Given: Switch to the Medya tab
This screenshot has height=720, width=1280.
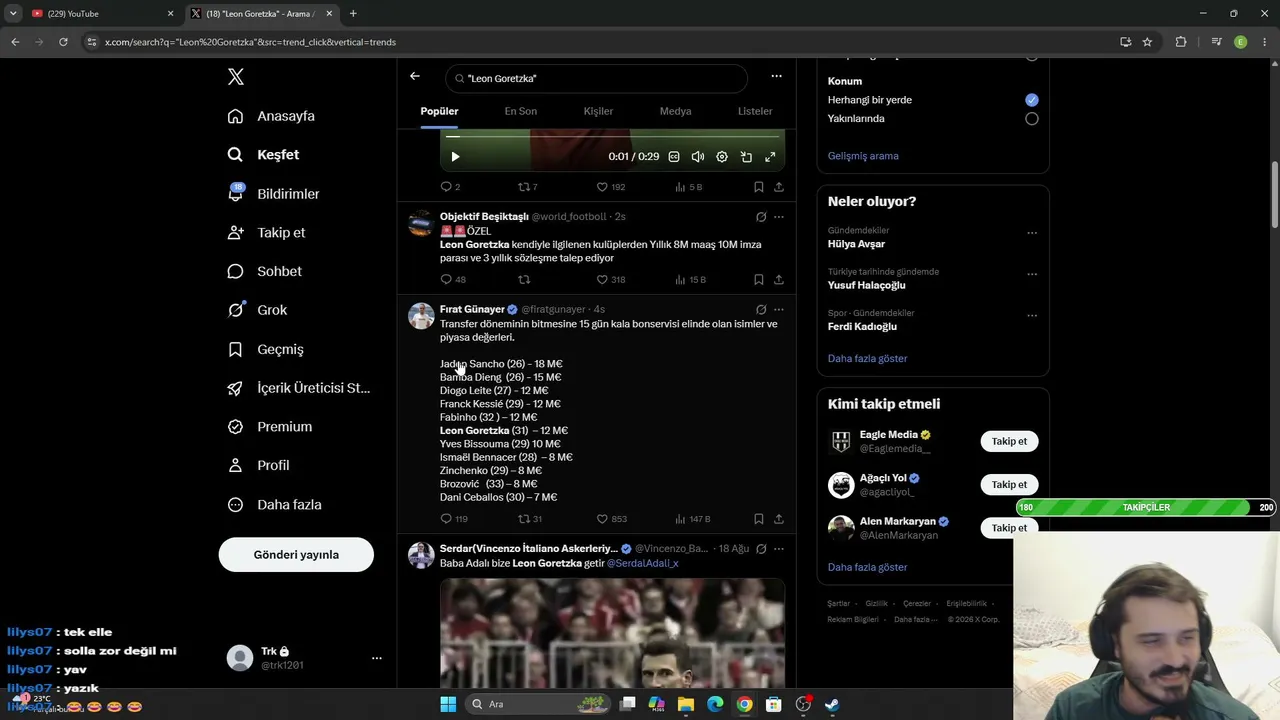Looking at the screenshot, I should [675, 111].
